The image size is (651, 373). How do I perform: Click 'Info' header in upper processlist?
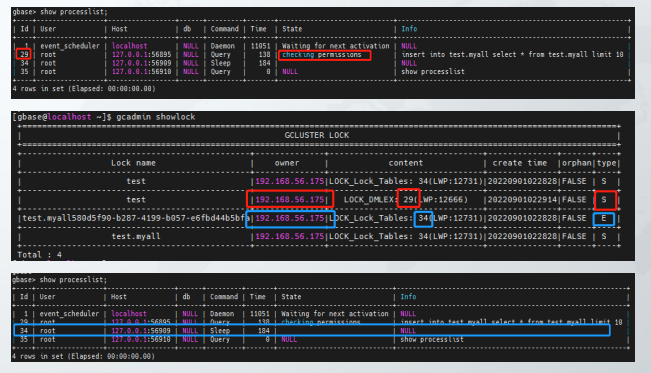(409, 29)
